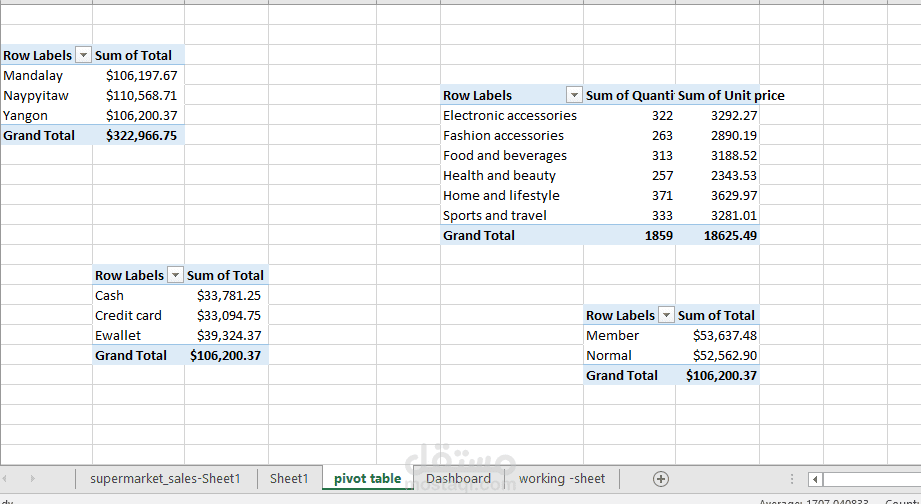Select quantity cell 322
This screenshot has height=504, width=921.
tap(630, 116)
